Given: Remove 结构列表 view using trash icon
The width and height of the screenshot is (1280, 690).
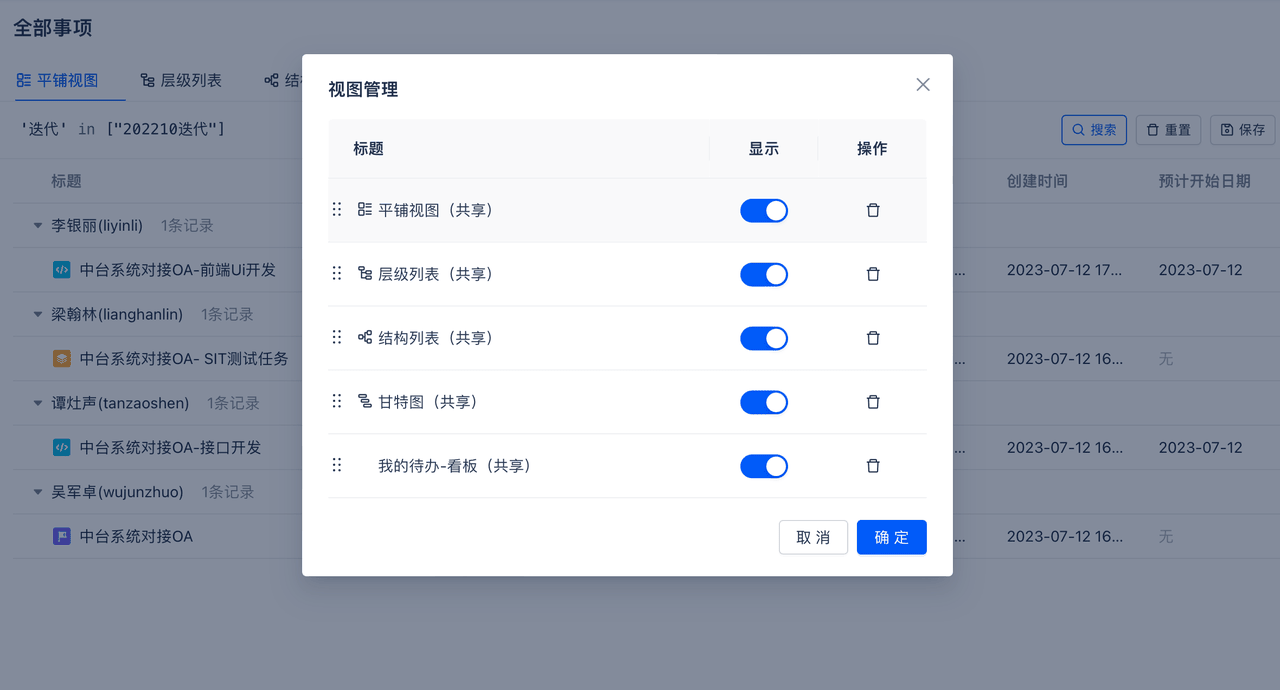Looking at the screenshot, I should [x=873, y=338].
